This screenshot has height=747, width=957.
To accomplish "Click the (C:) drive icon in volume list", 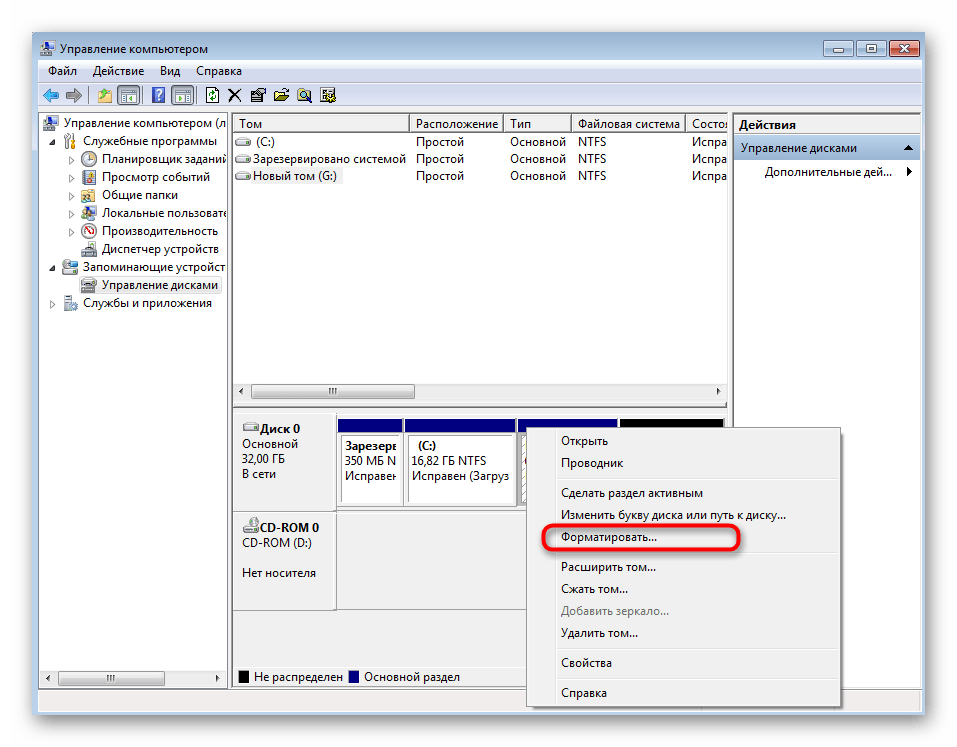I will point(244,142).
